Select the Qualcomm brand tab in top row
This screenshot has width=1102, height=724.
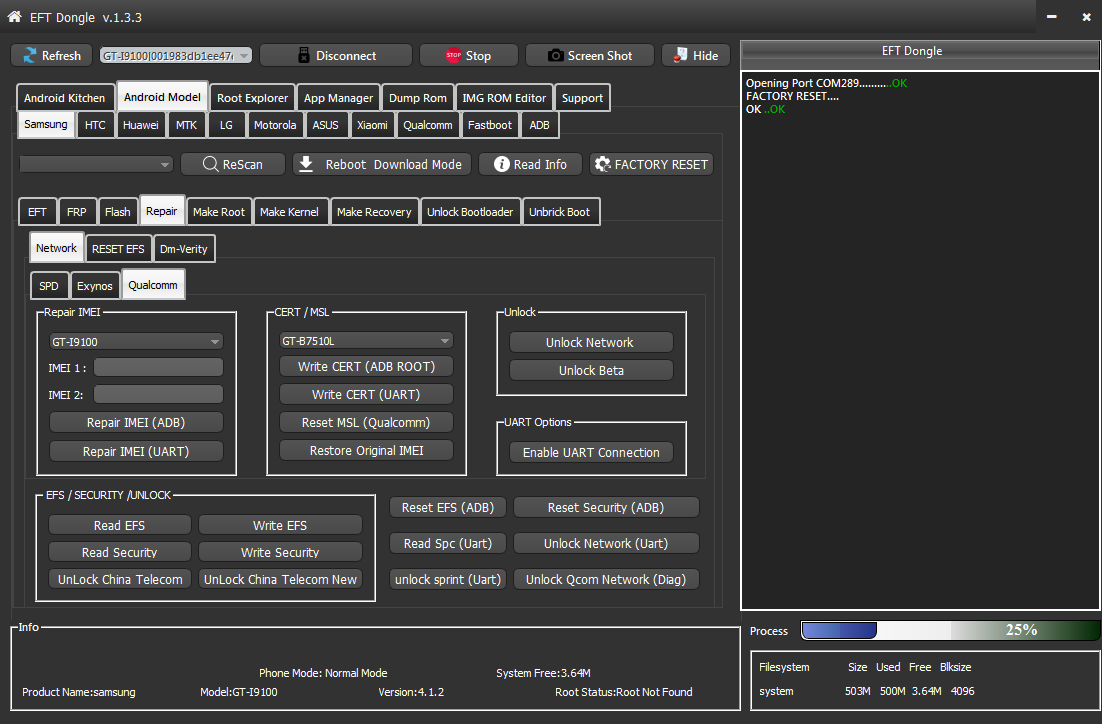coord(427,125)
